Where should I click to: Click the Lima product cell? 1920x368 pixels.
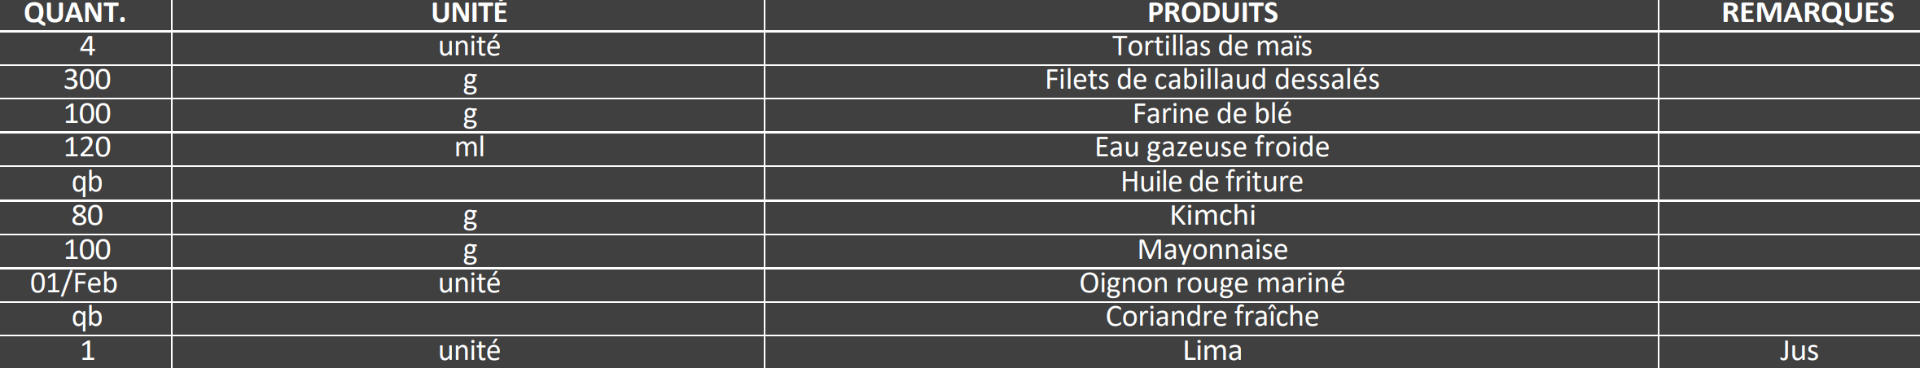1211,351
